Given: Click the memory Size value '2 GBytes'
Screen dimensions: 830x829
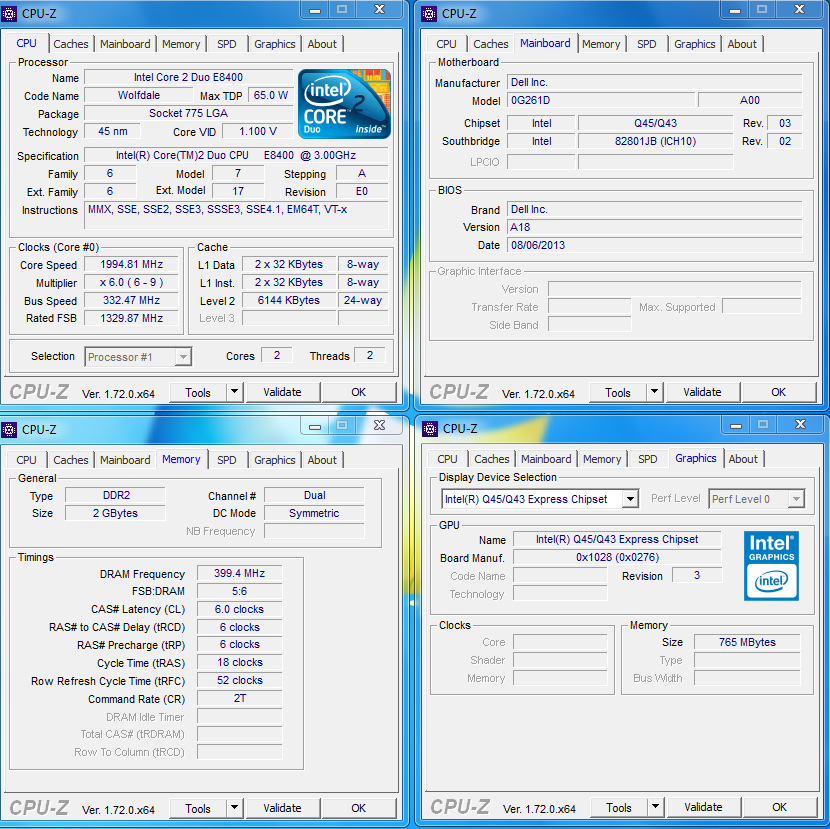Looking at the screenshot, I should (x=115, y=513).
